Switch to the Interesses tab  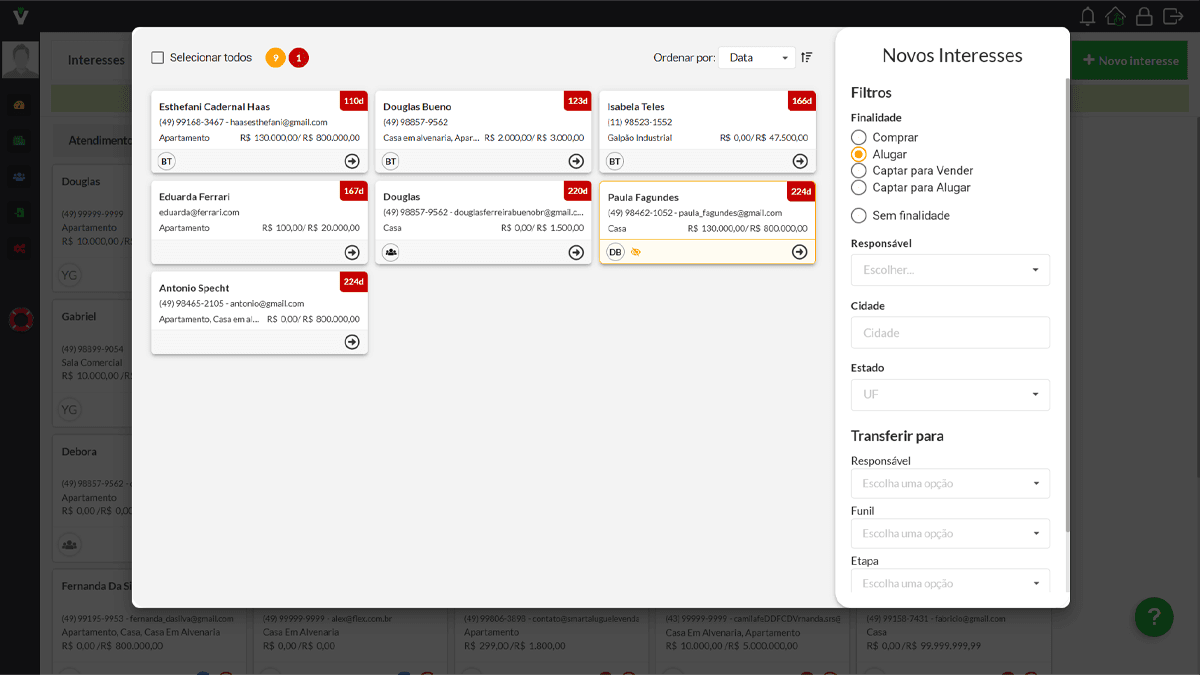click(95, 60)
